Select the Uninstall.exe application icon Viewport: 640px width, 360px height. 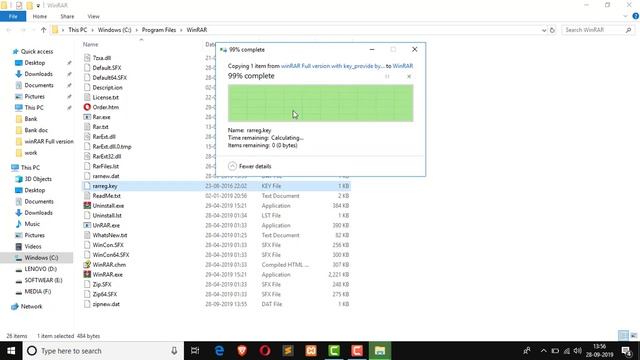coord(87,205)
